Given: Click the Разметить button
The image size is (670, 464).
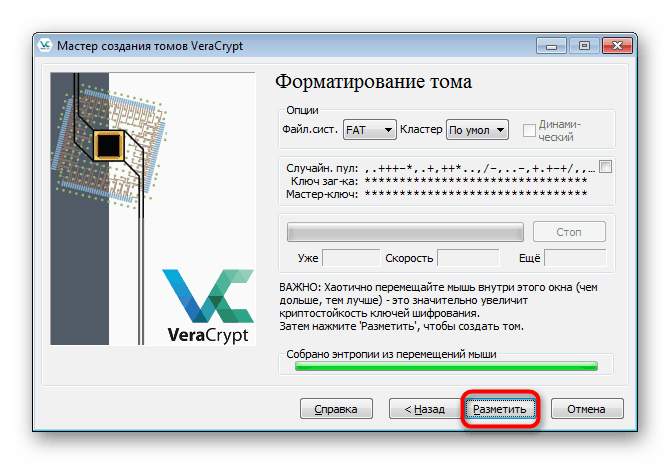Looking at the screenshot, I should 500,409.
